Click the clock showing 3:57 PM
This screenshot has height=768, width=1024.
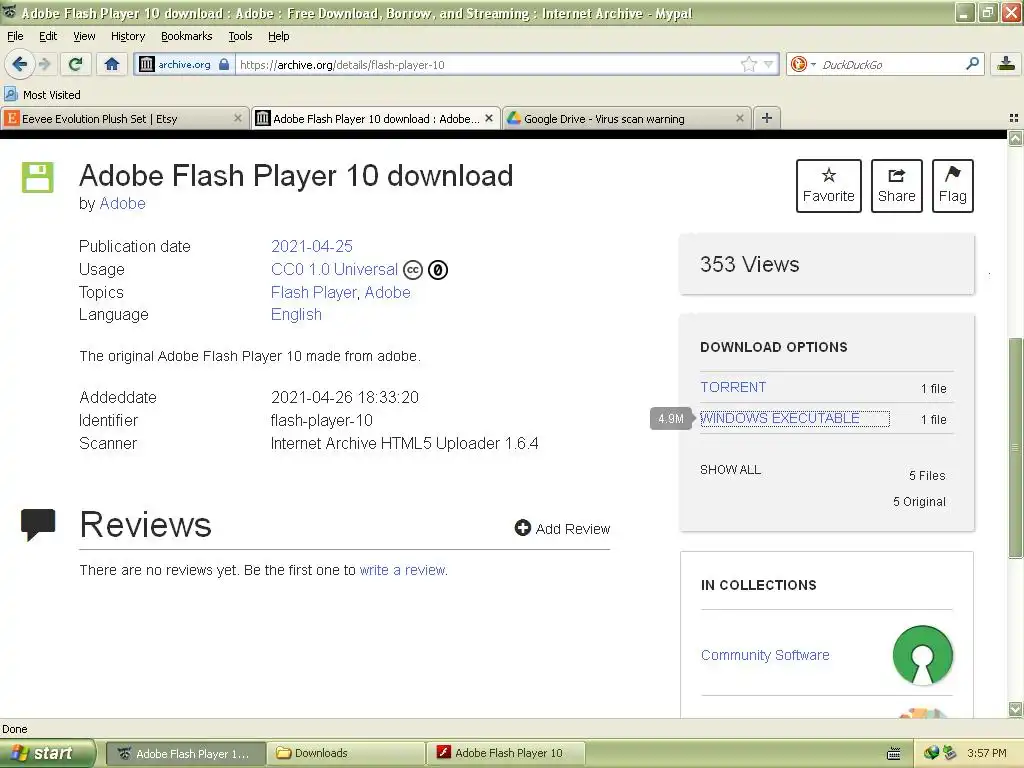click(x=986, y=753)
